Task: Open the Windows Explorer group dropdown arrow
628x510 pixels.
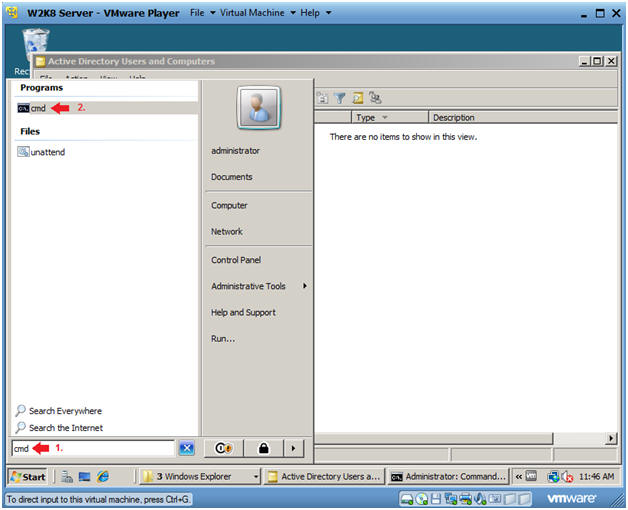Action: pyautogui.click(x=256, y=476)
